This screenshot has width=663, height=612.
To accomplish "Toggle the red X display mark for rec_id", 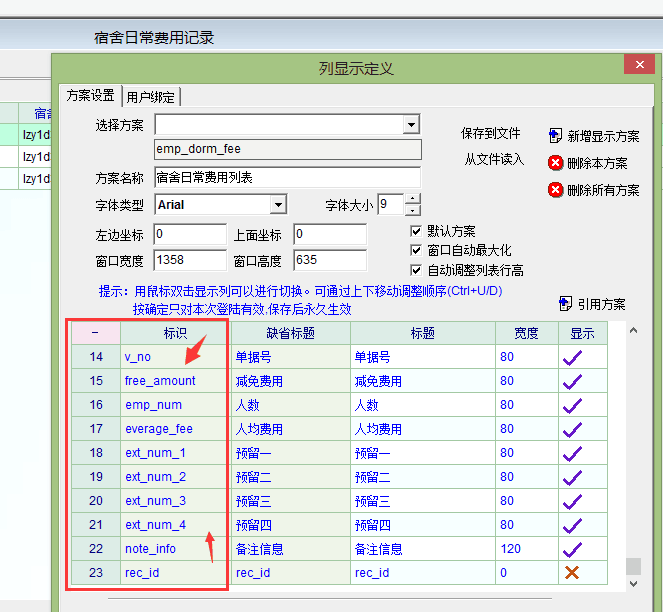I will tap(572, 573).
